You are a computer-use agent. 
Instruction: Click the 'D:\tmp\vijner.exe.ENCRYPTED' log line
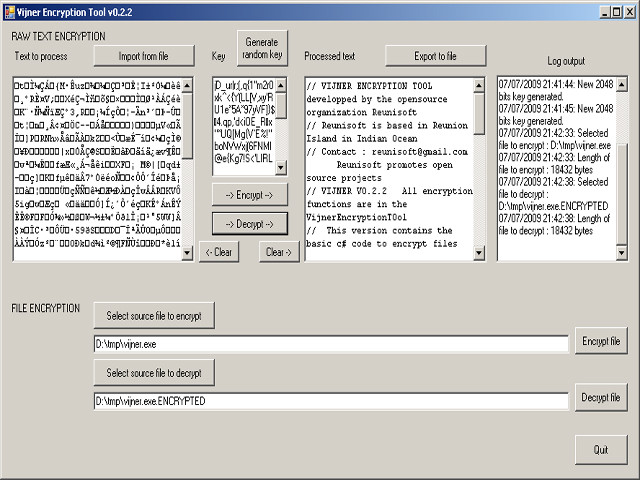coord(553,206)
